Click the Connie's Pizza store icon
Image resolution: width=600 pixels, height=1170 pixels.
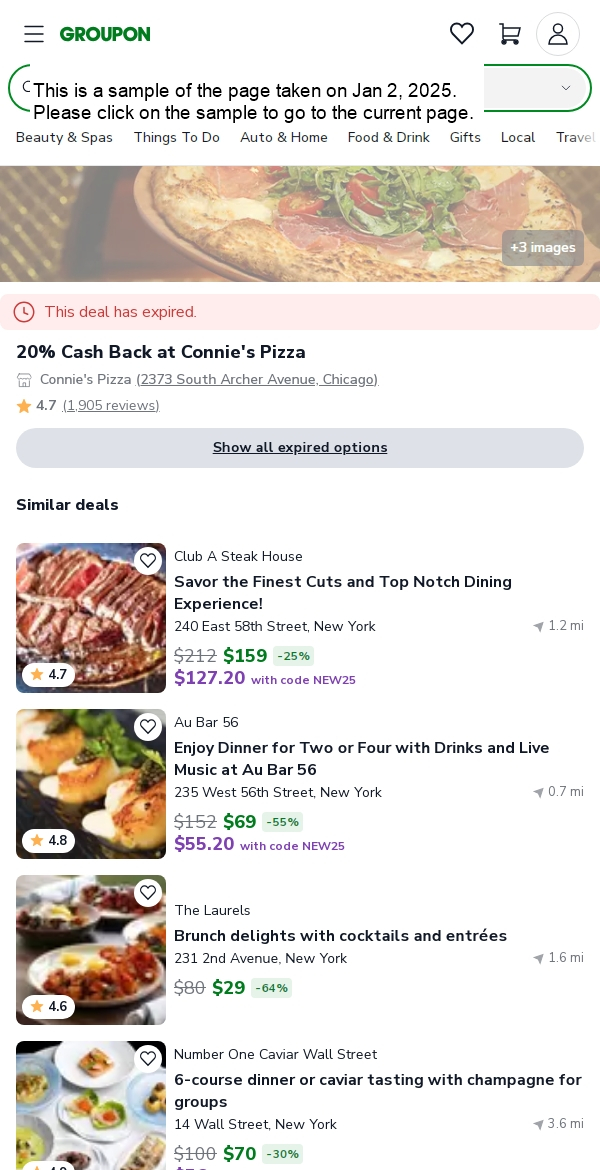[x=25, y=380]
